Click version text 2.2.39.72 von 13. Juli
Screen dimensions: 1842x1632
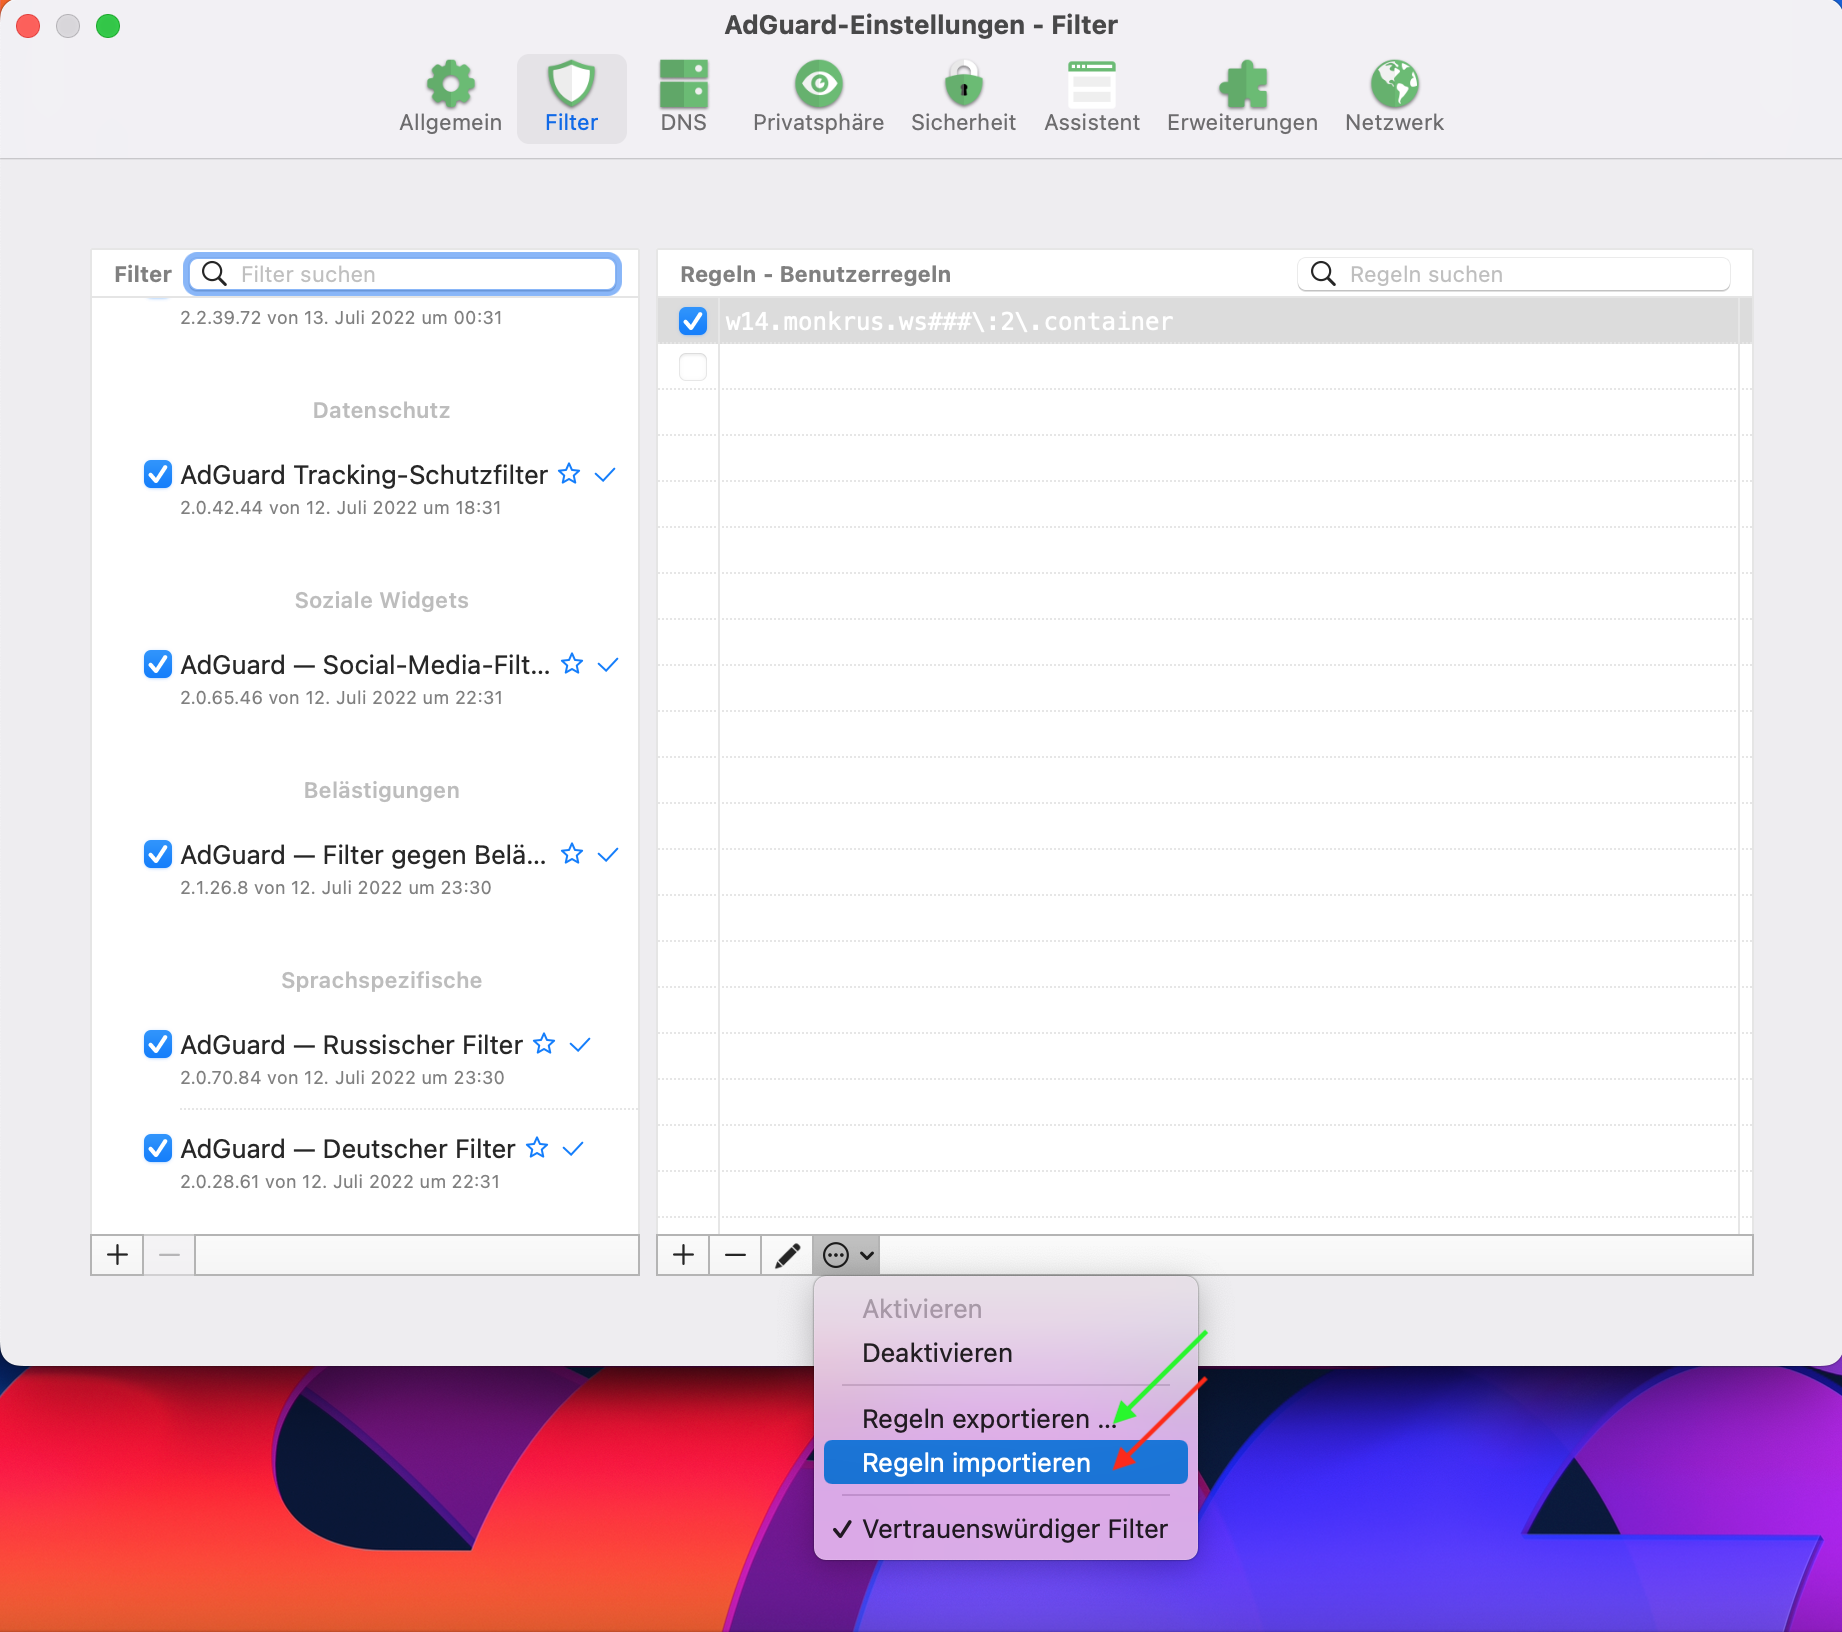(x=341, y=317)
